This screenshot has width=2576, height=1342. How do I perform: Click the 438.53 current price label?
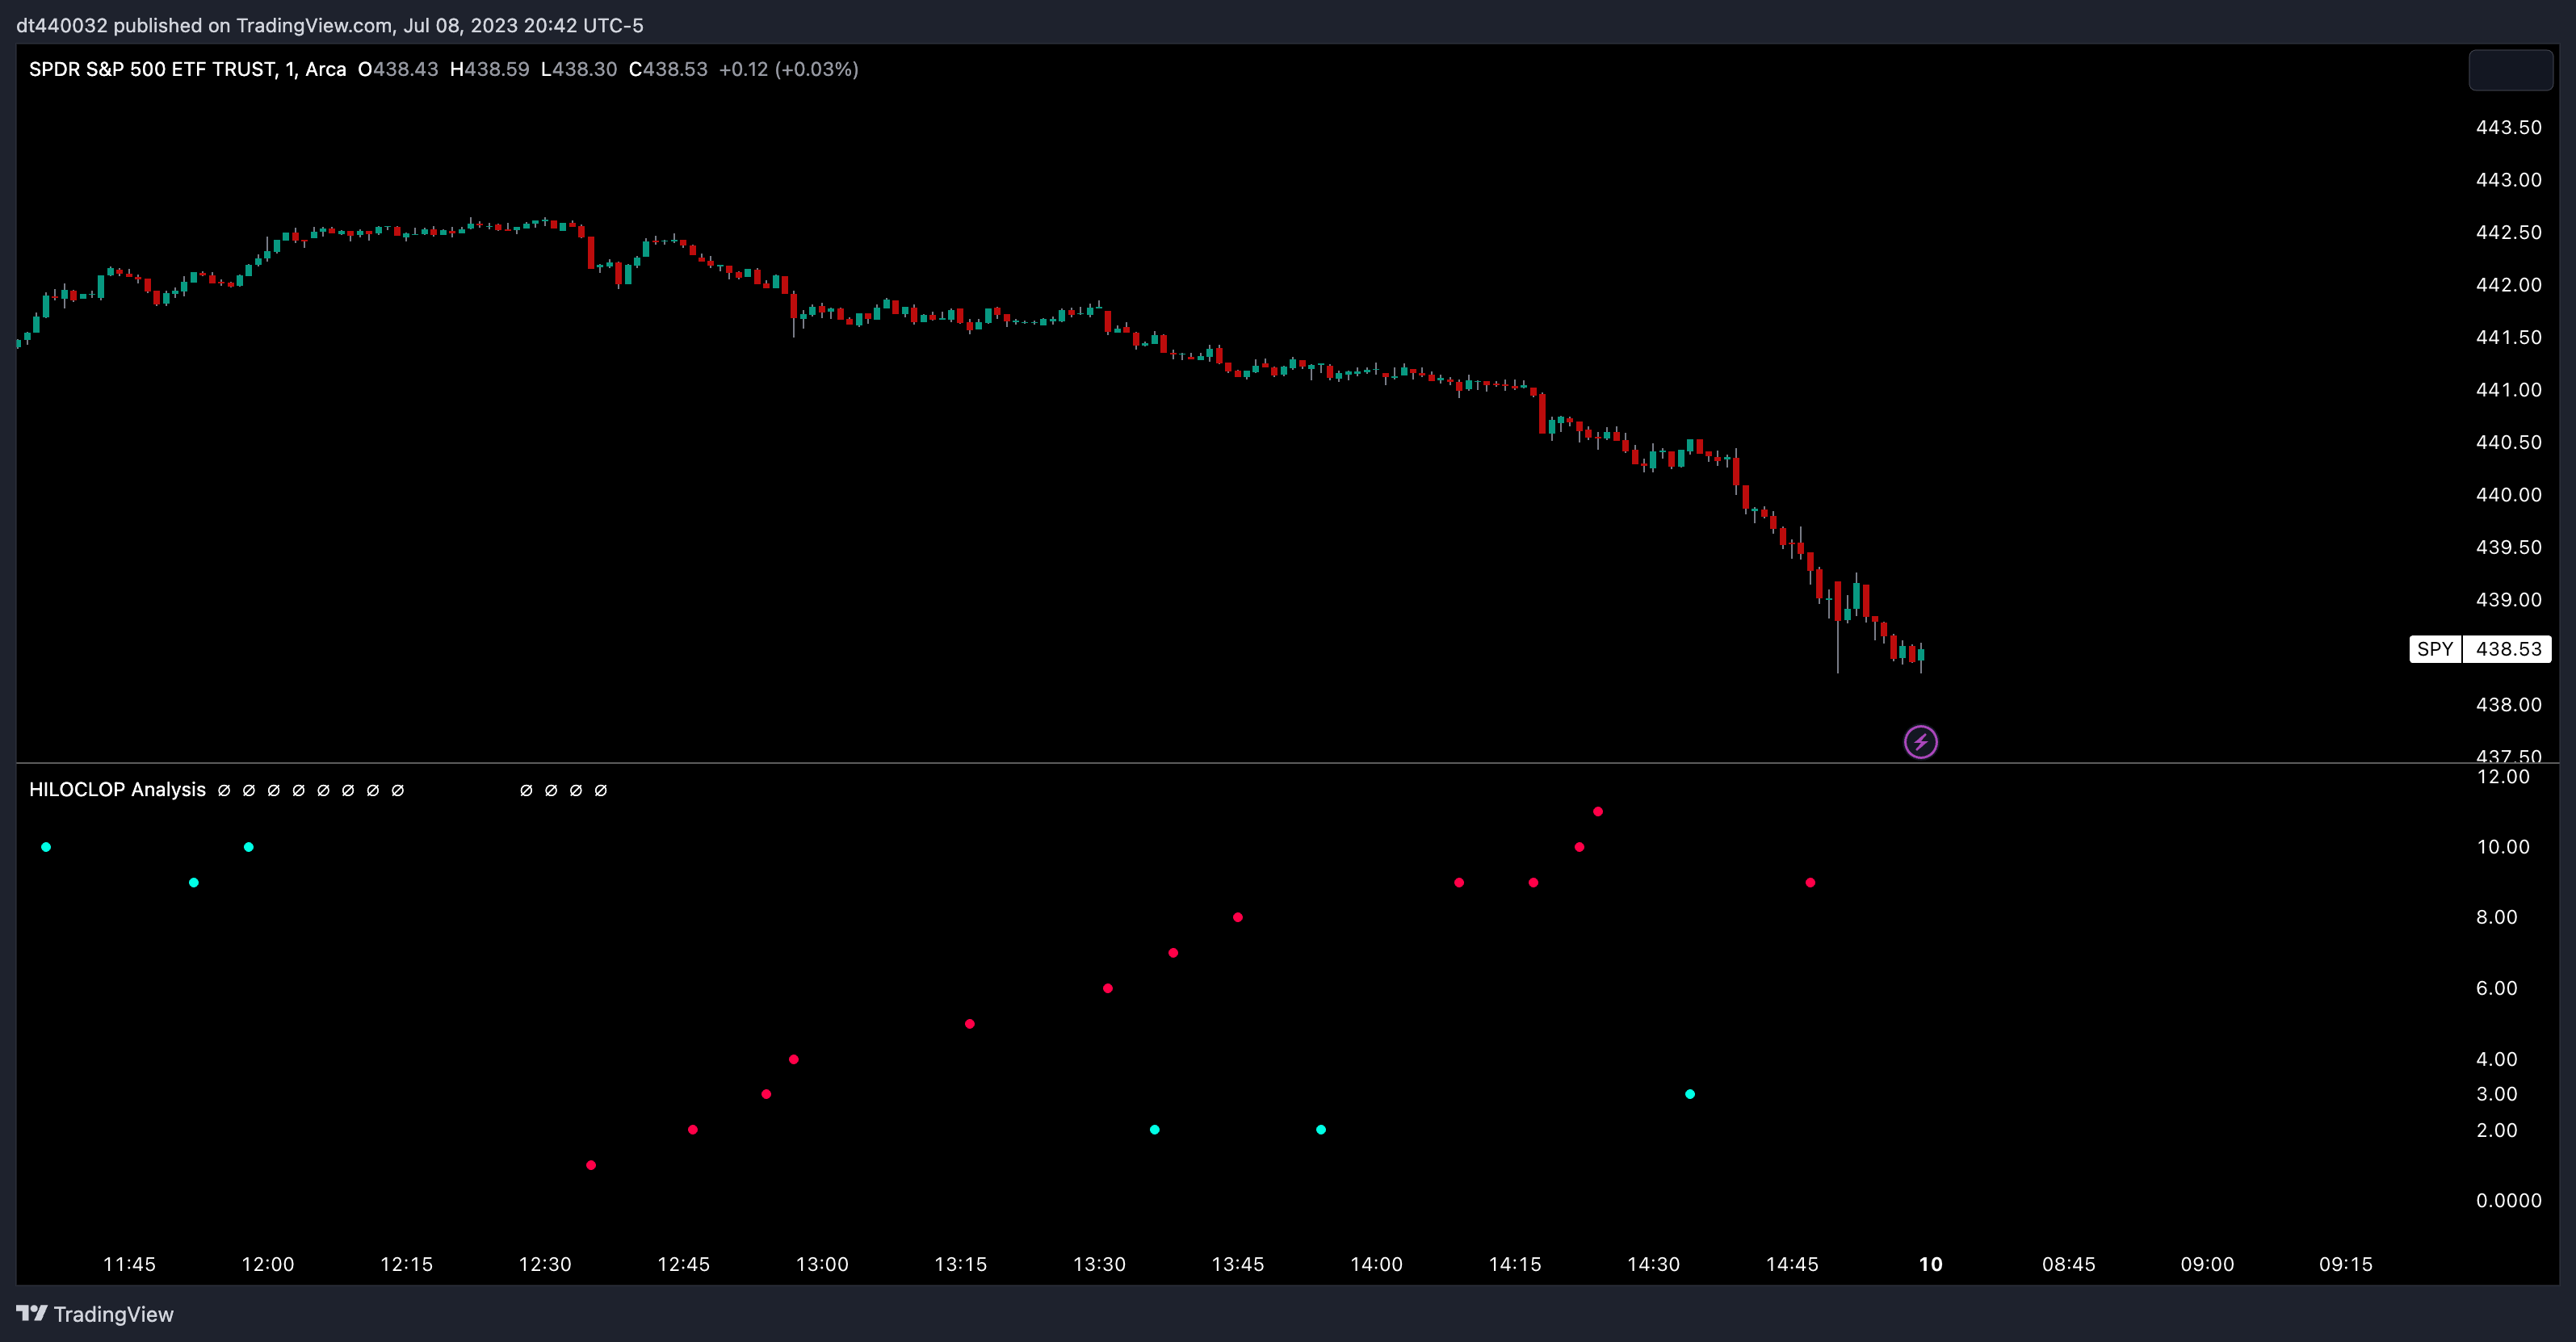(2508, 649)
